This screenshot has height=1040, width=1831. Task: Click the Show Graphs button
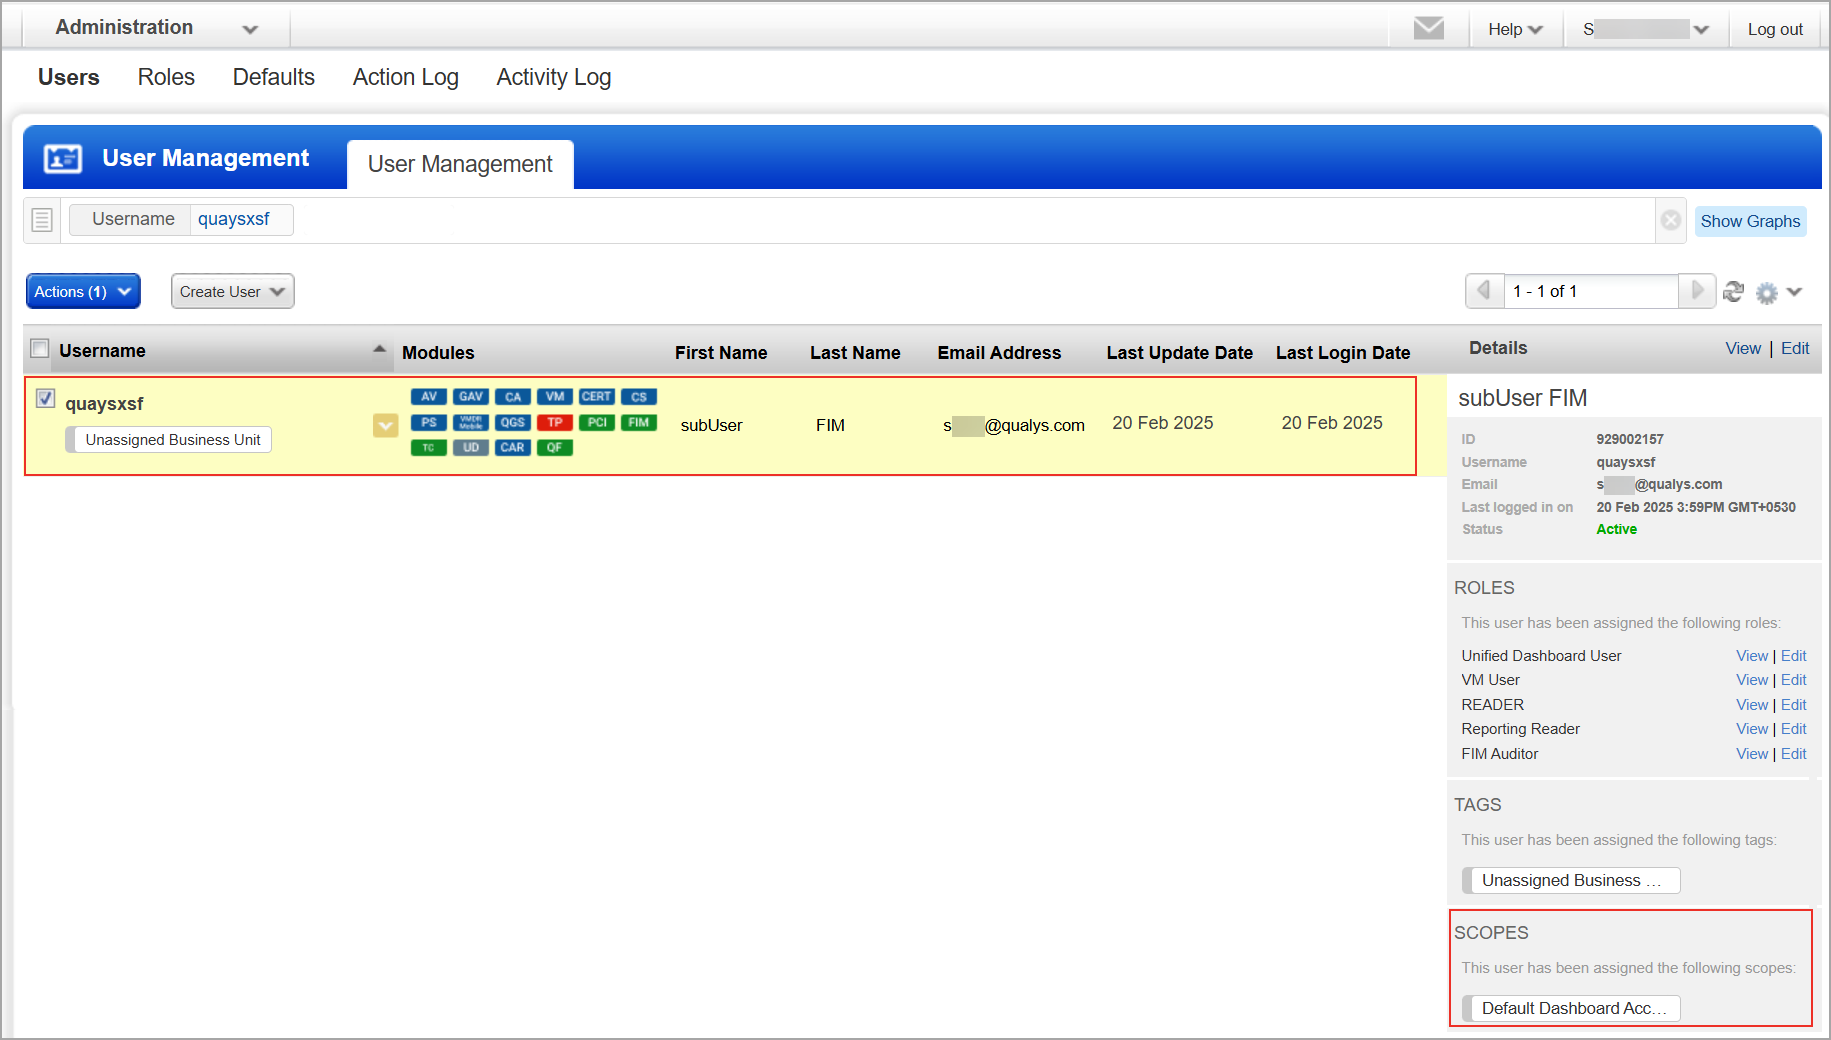point(1750,221)
